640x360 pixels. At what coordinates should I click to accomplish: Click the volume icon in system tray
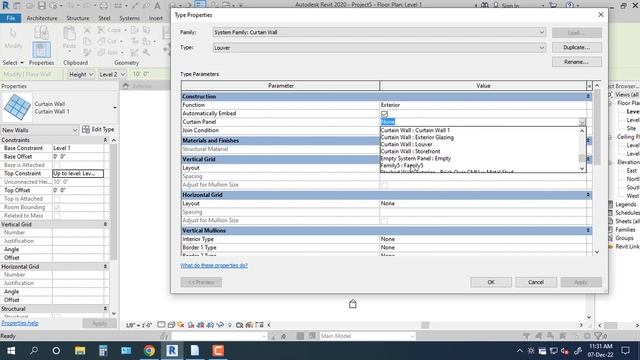[565, 351]
